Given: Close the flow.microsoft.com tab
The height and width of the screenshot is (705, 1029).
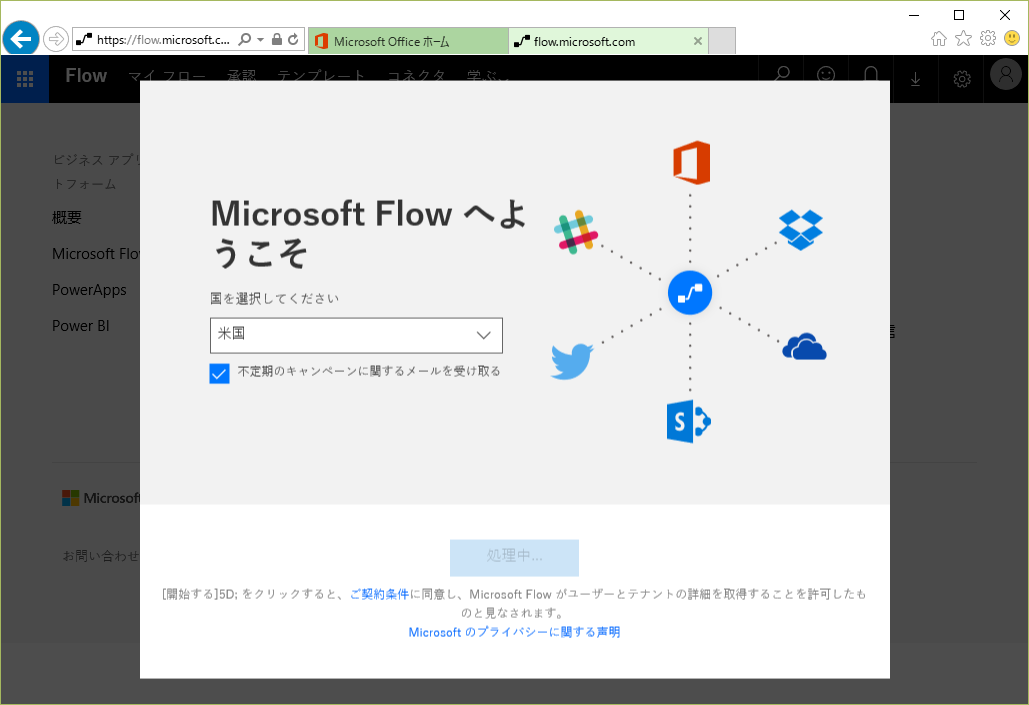Looking at the screenshot, I should point(698,41).
